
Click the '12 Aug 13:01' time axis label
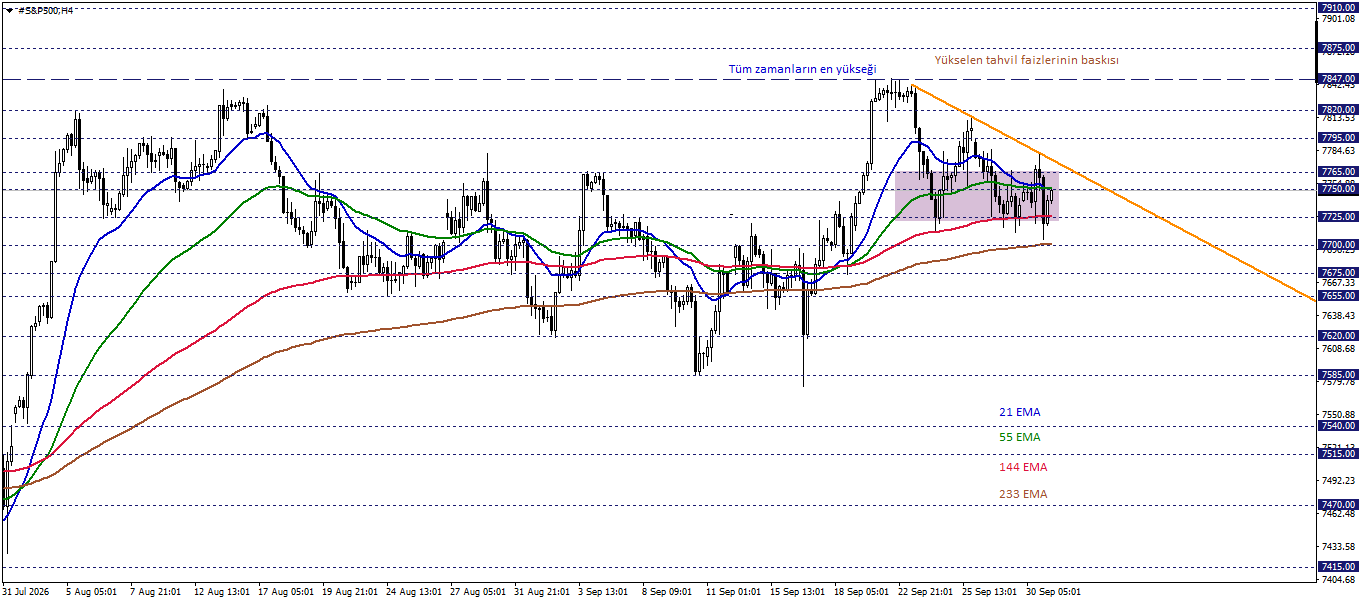pos(223,592)
